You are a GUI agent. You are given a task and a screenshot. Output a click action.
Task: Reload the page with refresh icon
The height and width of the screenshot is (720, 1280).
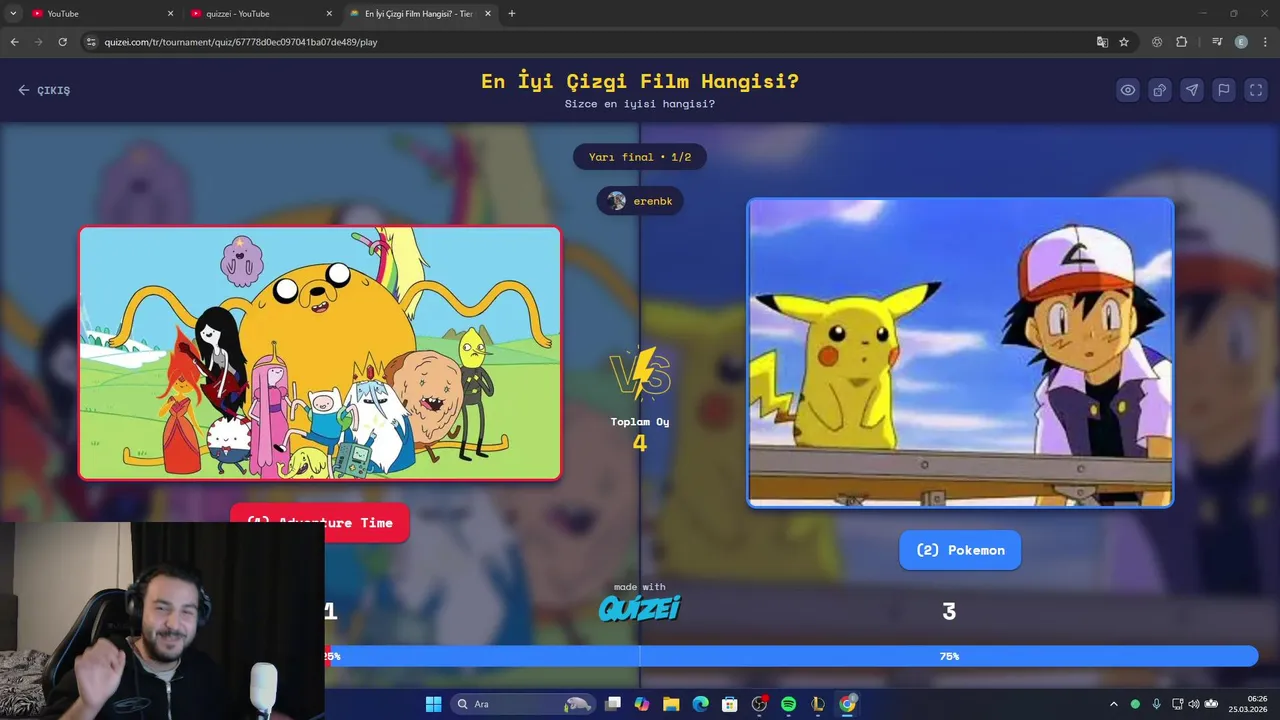point(62,42)
